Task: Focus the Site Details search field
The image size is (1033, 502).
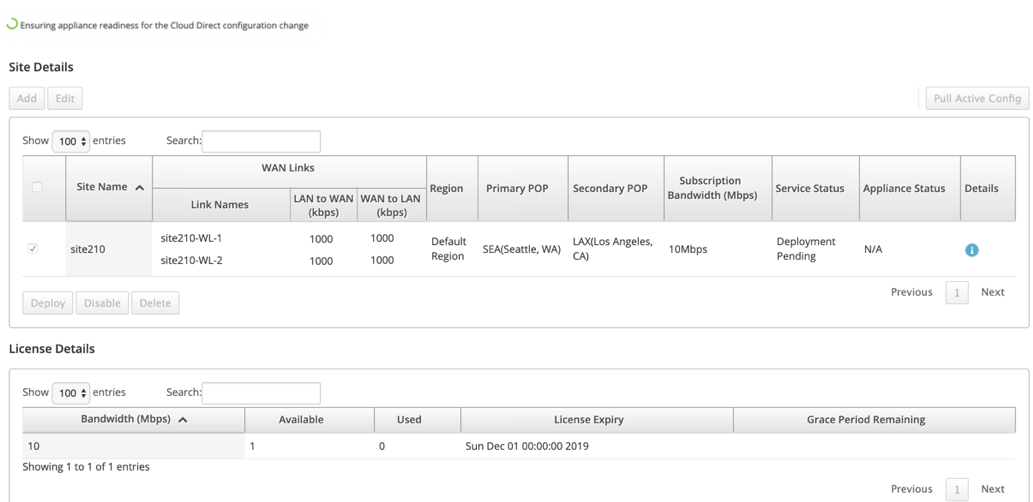Action: 261,142
